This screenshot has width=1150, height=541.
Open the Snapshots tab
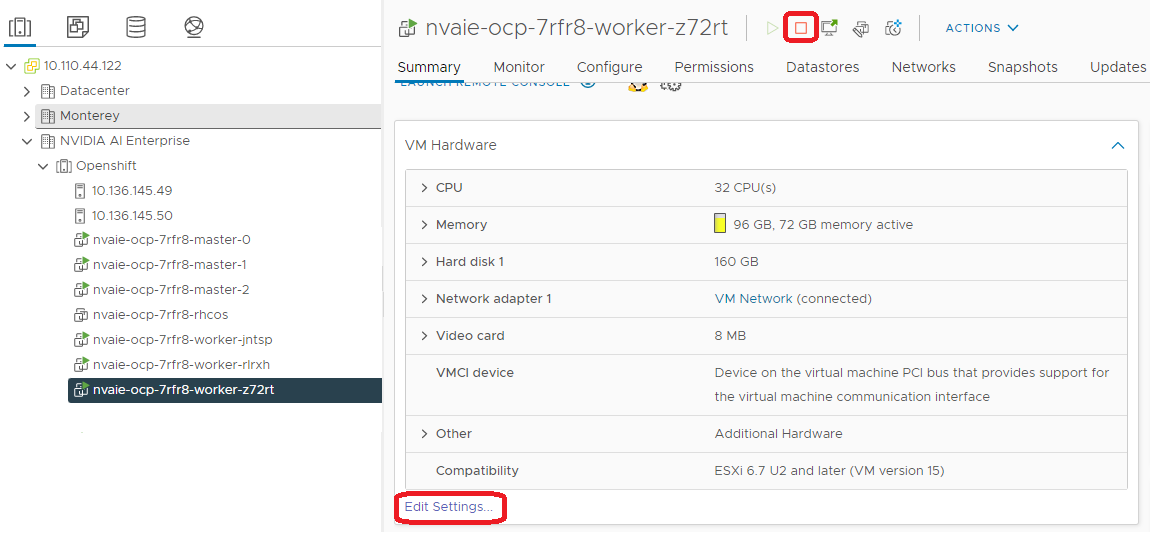[x=1022, y=67]
